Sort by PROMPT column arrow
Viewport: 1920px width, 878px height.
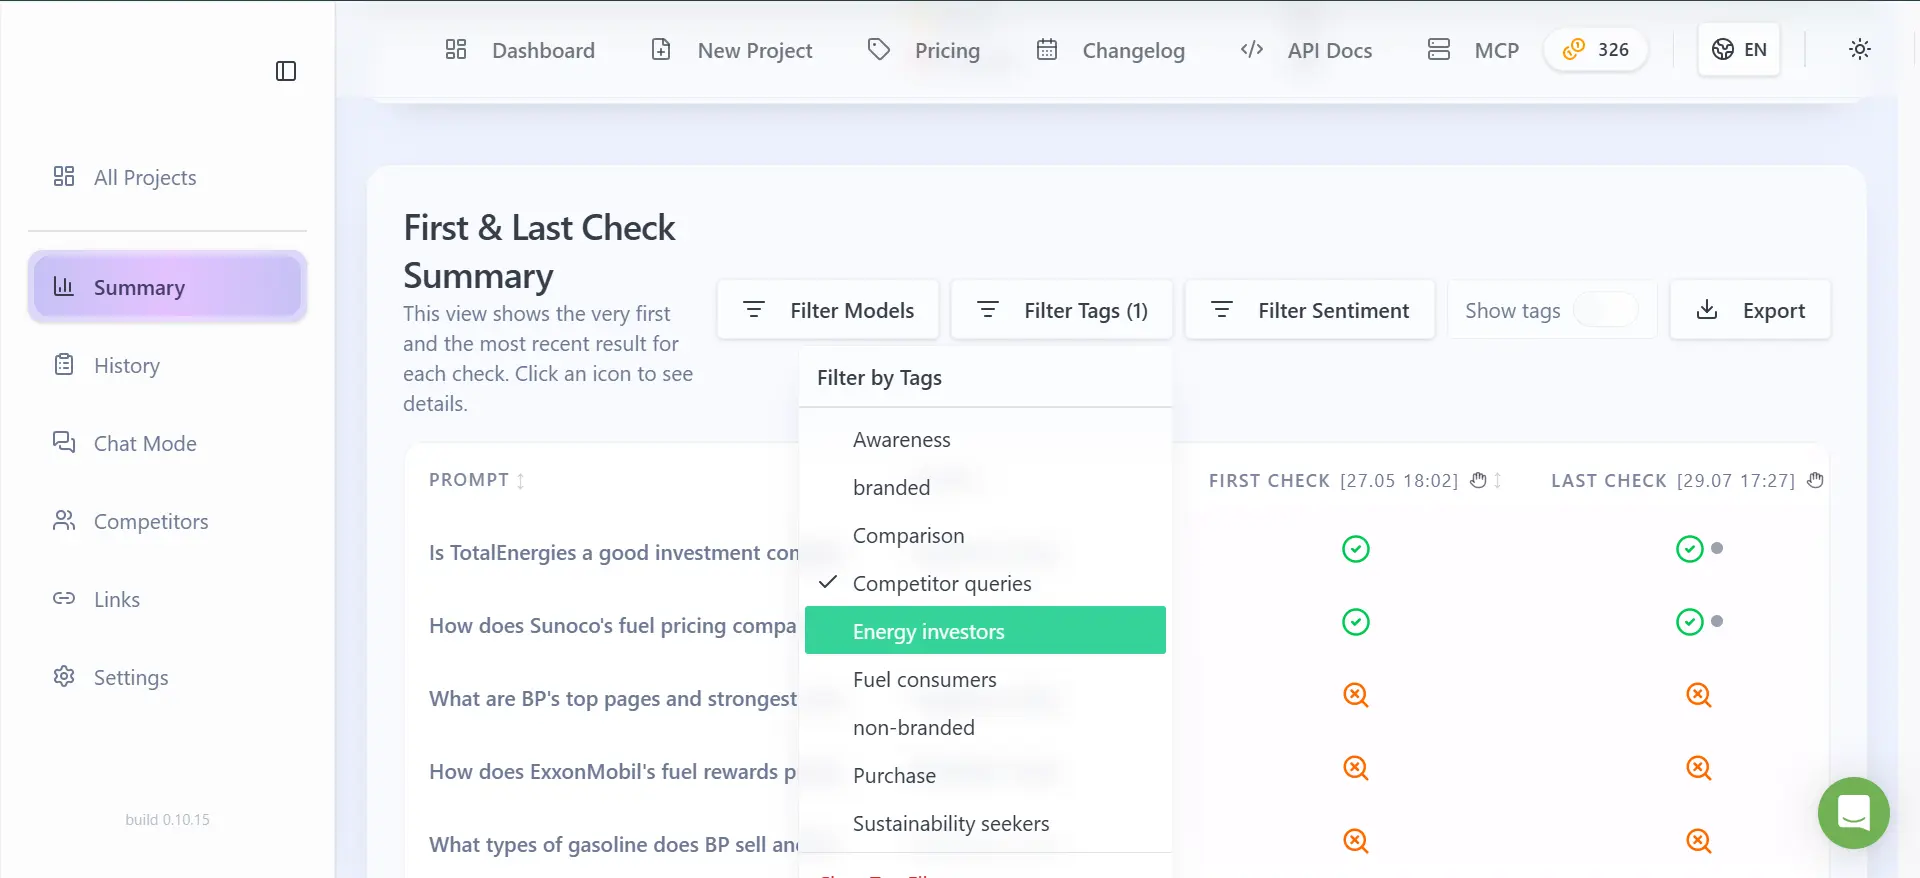[x=521, y=481]
